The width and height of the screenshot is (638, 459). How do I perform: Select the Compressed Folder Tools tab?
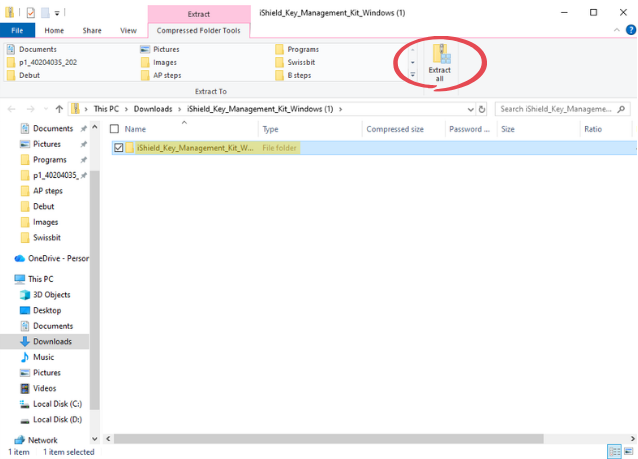pos(199,31)
